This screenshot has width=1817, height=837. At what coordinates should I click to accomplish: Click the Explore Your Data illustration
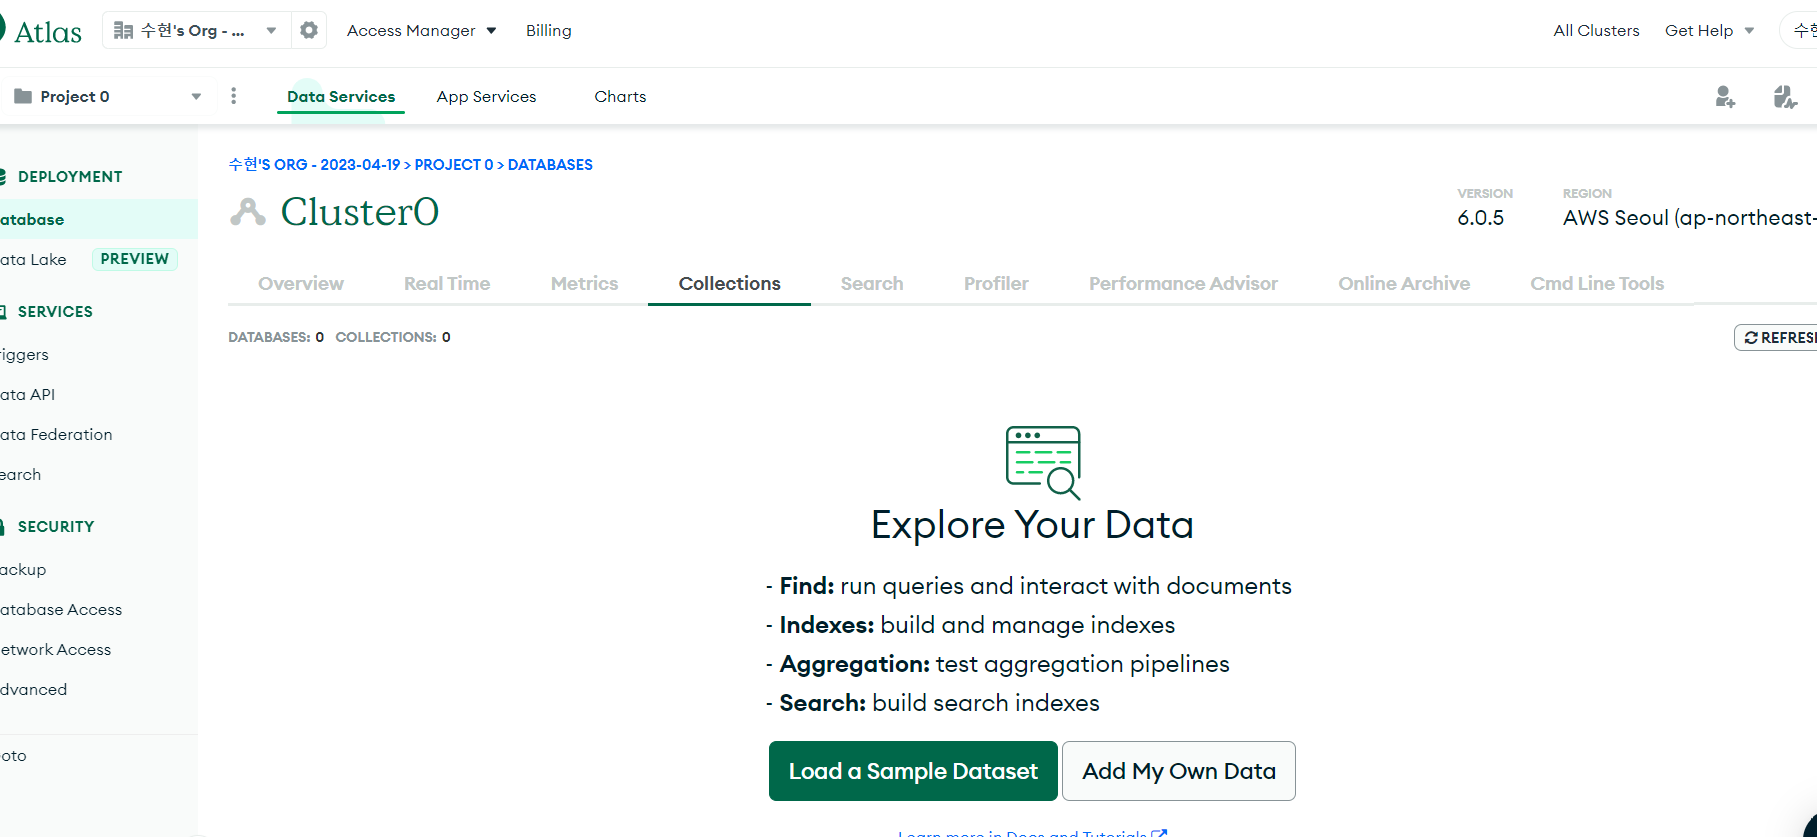1043,462
